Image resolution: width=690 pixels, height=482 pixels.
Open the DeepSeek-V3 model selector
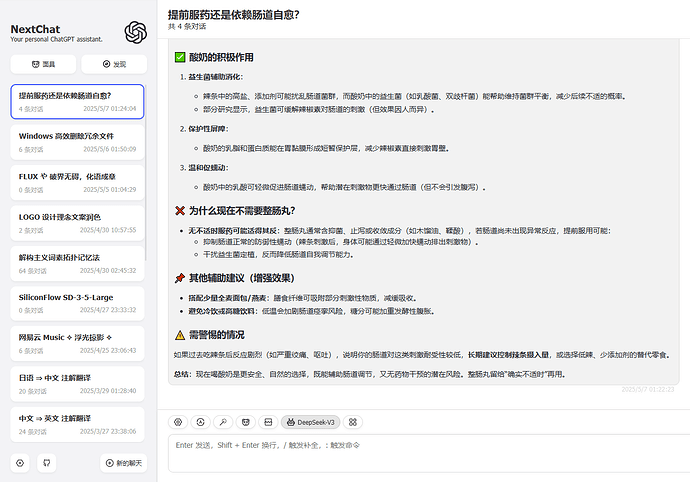tap(311, 422)
